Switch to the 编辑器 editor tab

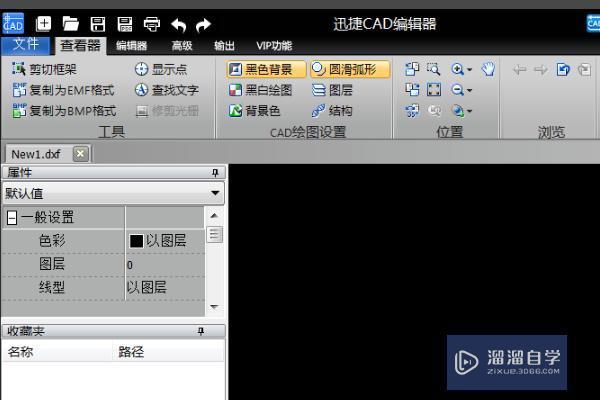131,46
